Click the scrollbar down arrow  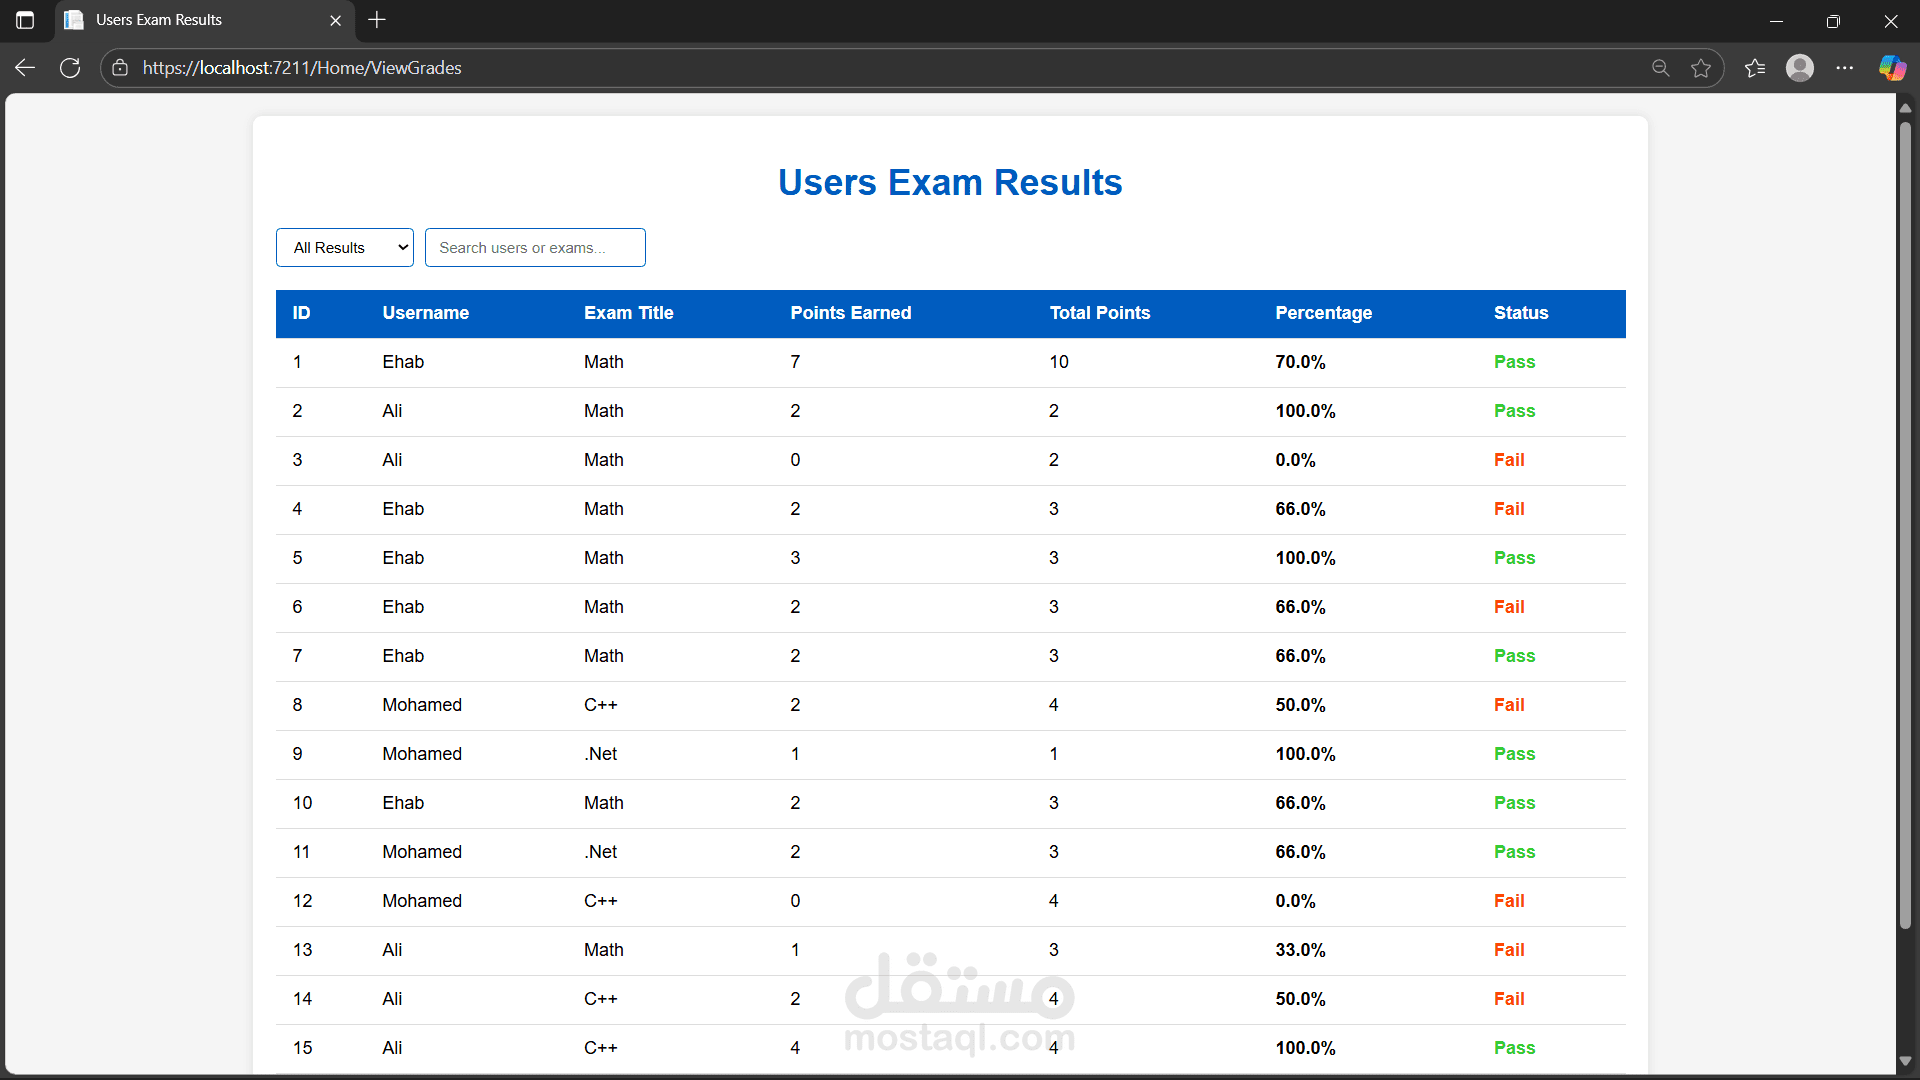pyautogui.click(x=1905, y=1061)
